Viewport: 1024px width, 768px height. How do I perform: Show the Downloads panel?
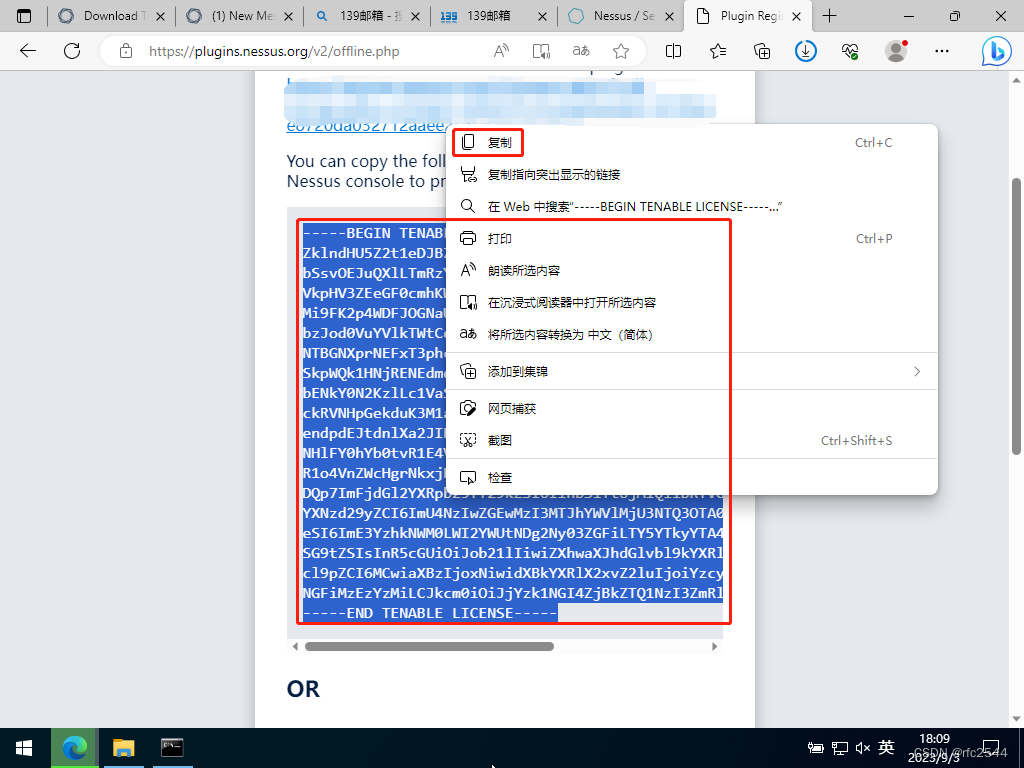806,51
